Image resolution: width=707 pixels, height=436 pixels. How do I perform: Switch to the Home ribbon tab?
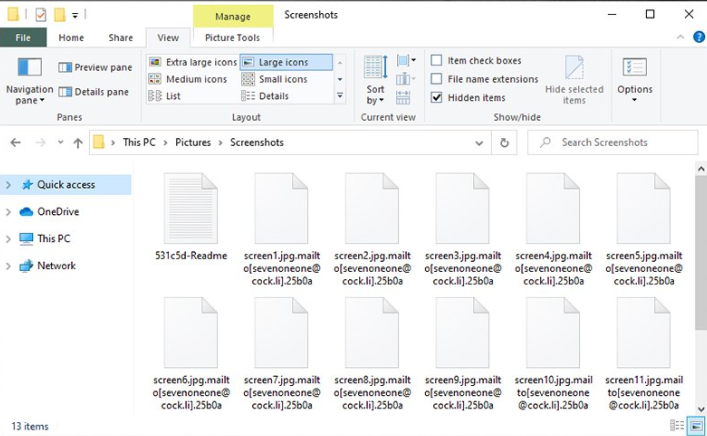(x=71, y=38)
